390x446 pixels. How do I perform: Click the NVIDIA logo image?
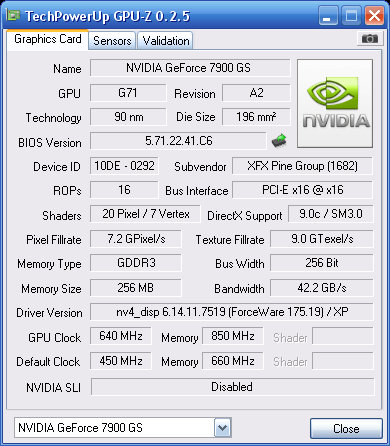335,103
